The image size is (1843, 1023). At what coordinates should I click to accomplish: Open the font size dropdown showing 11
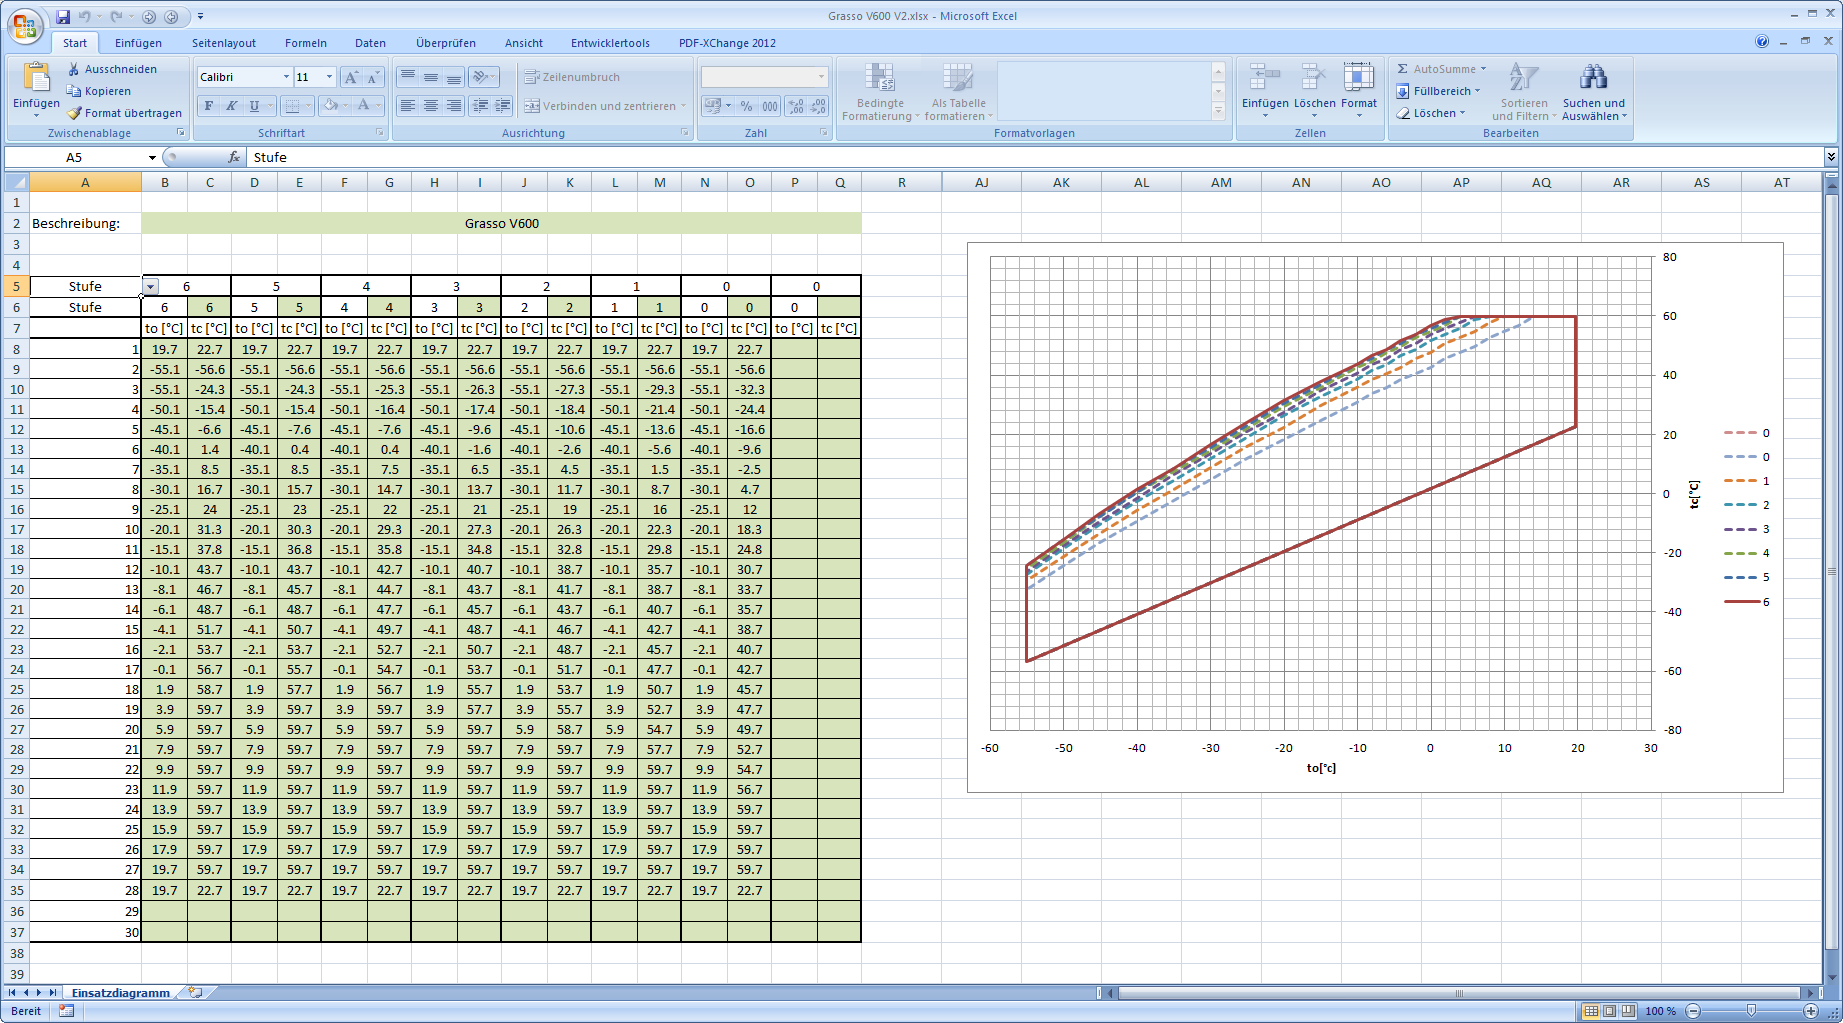(327, 76)
